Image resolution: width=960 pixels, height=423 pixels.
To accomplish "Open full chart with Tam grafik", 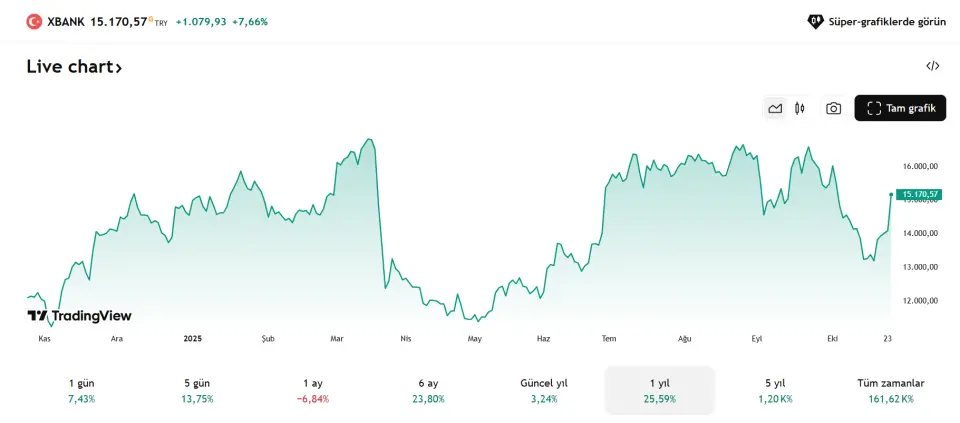I will (900, 108).
